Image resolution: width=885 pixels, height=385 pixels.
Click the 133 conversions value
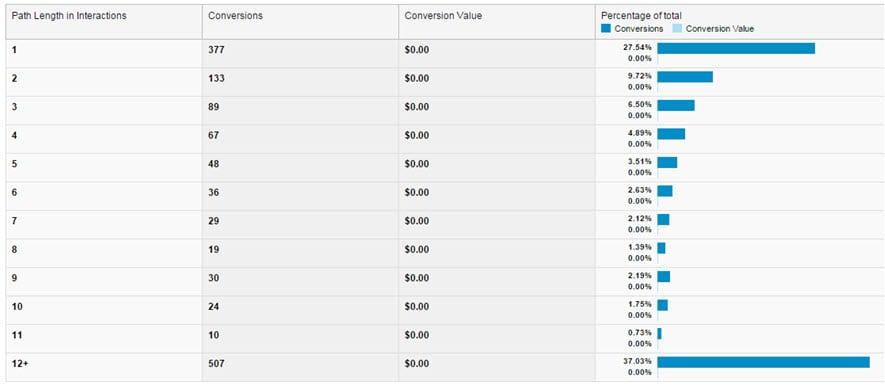pos(216,78)
